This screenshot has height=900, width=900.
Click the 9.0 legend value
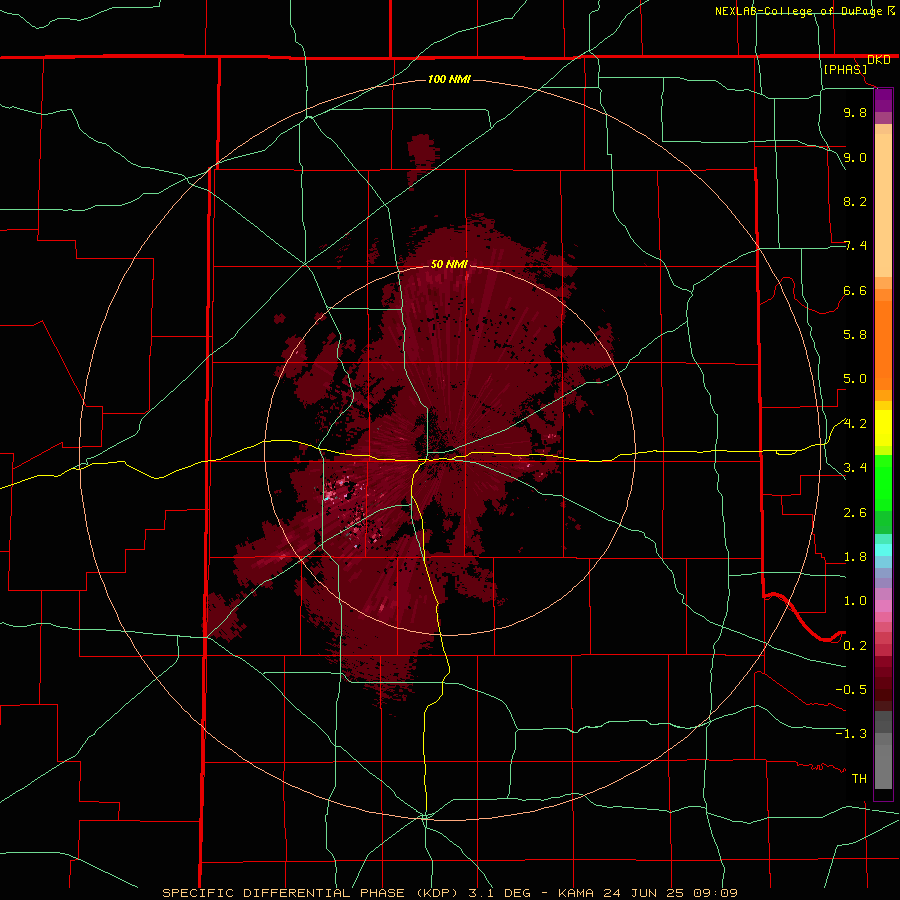[855, 157]
